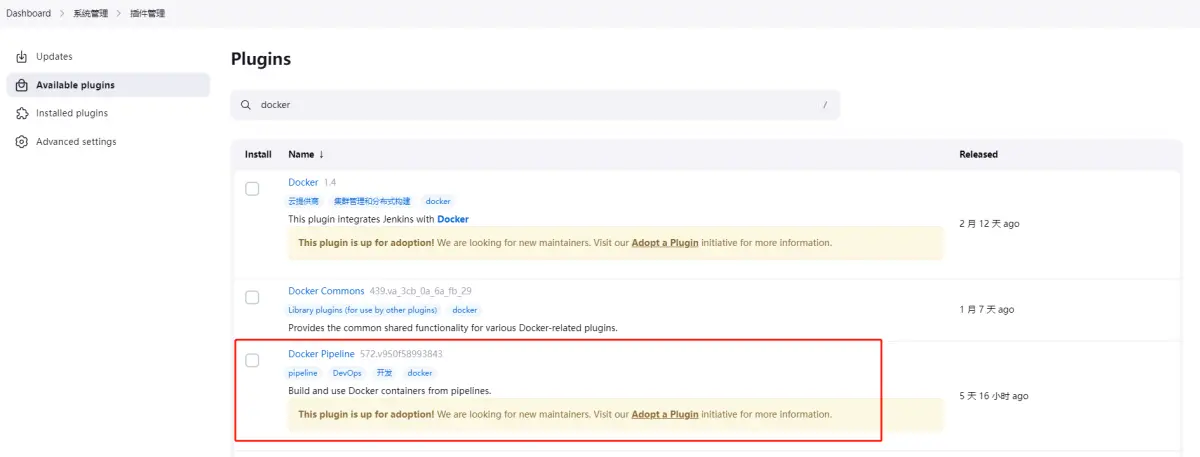Go to Advanced settings
This screenshot has width=1200, height=457.
pyautogui.click(x=108, y=142)
